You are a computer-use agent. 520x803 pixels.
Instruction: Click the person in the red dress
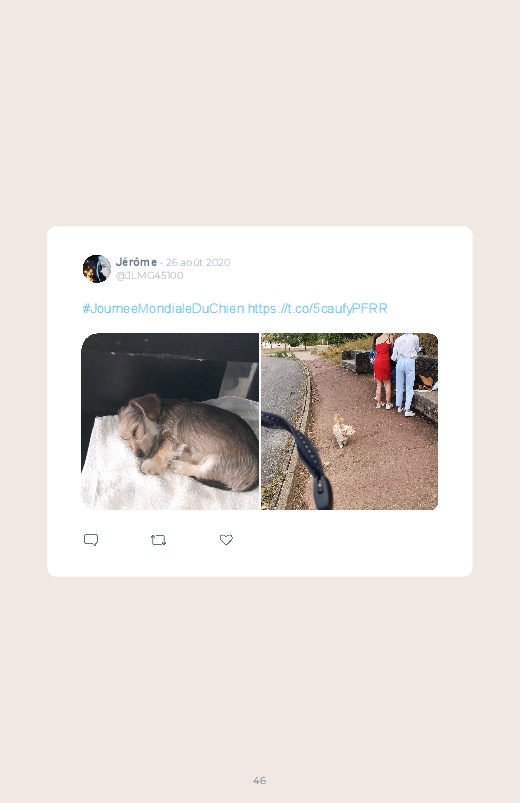coord(382,370)
